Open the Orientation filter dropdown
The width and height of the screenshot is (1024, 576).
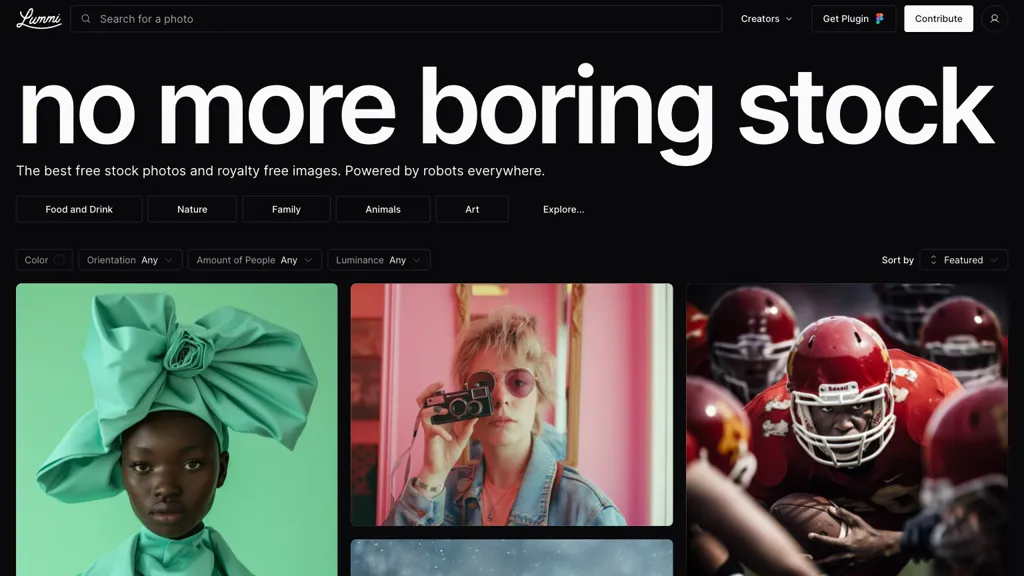(130, 260)
